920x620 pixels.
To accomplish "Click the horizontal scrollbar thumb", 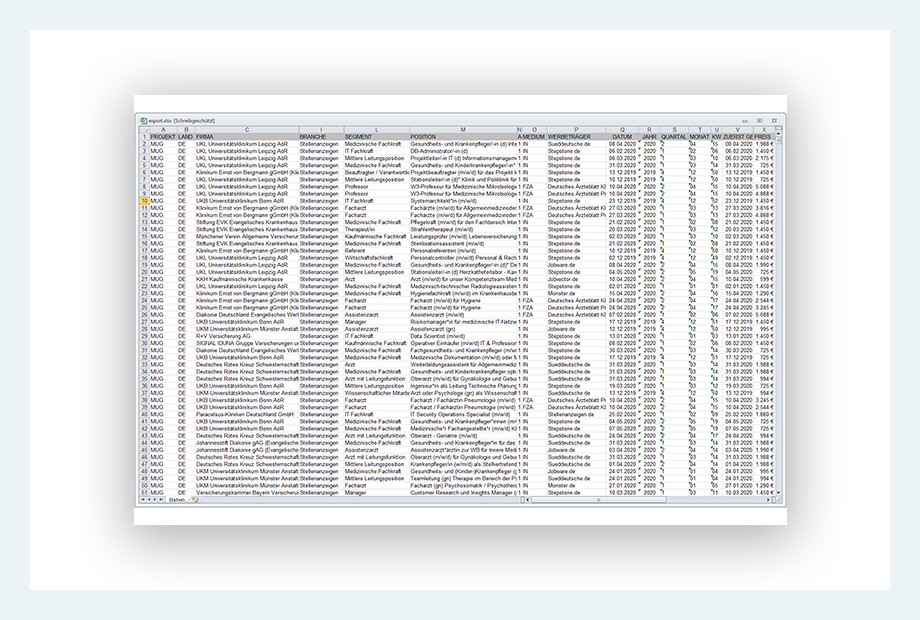I will [x=598, y=500].
